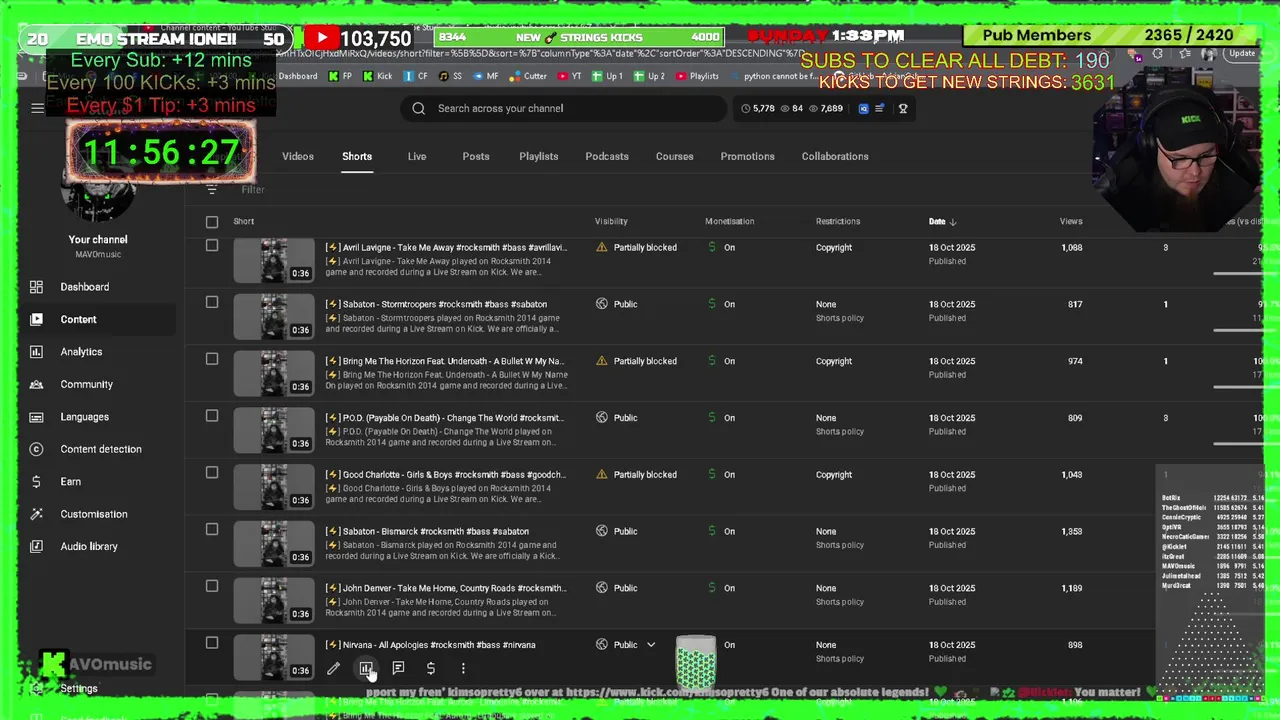Open the Playlists bookmark in bookmarks bar
The image size is (1280, 720).
point(697,76)
